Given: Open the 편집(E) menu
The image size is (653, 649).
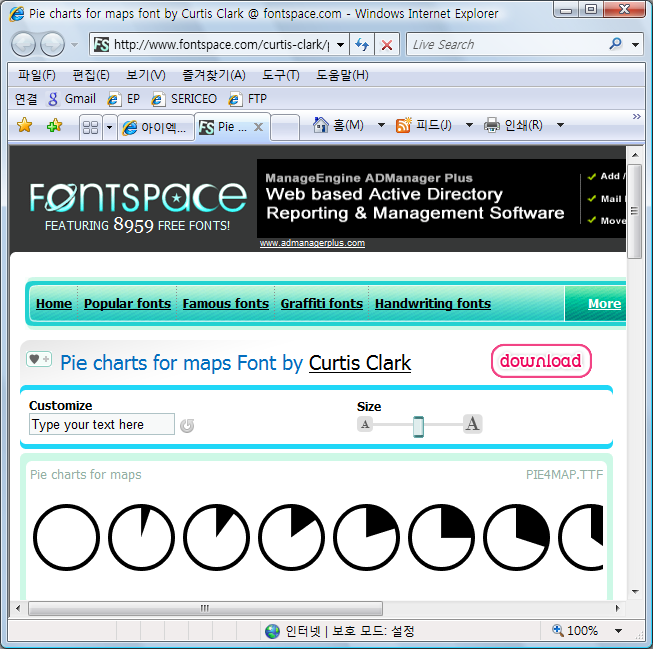Looking at the screenshot, I should 91,75.
